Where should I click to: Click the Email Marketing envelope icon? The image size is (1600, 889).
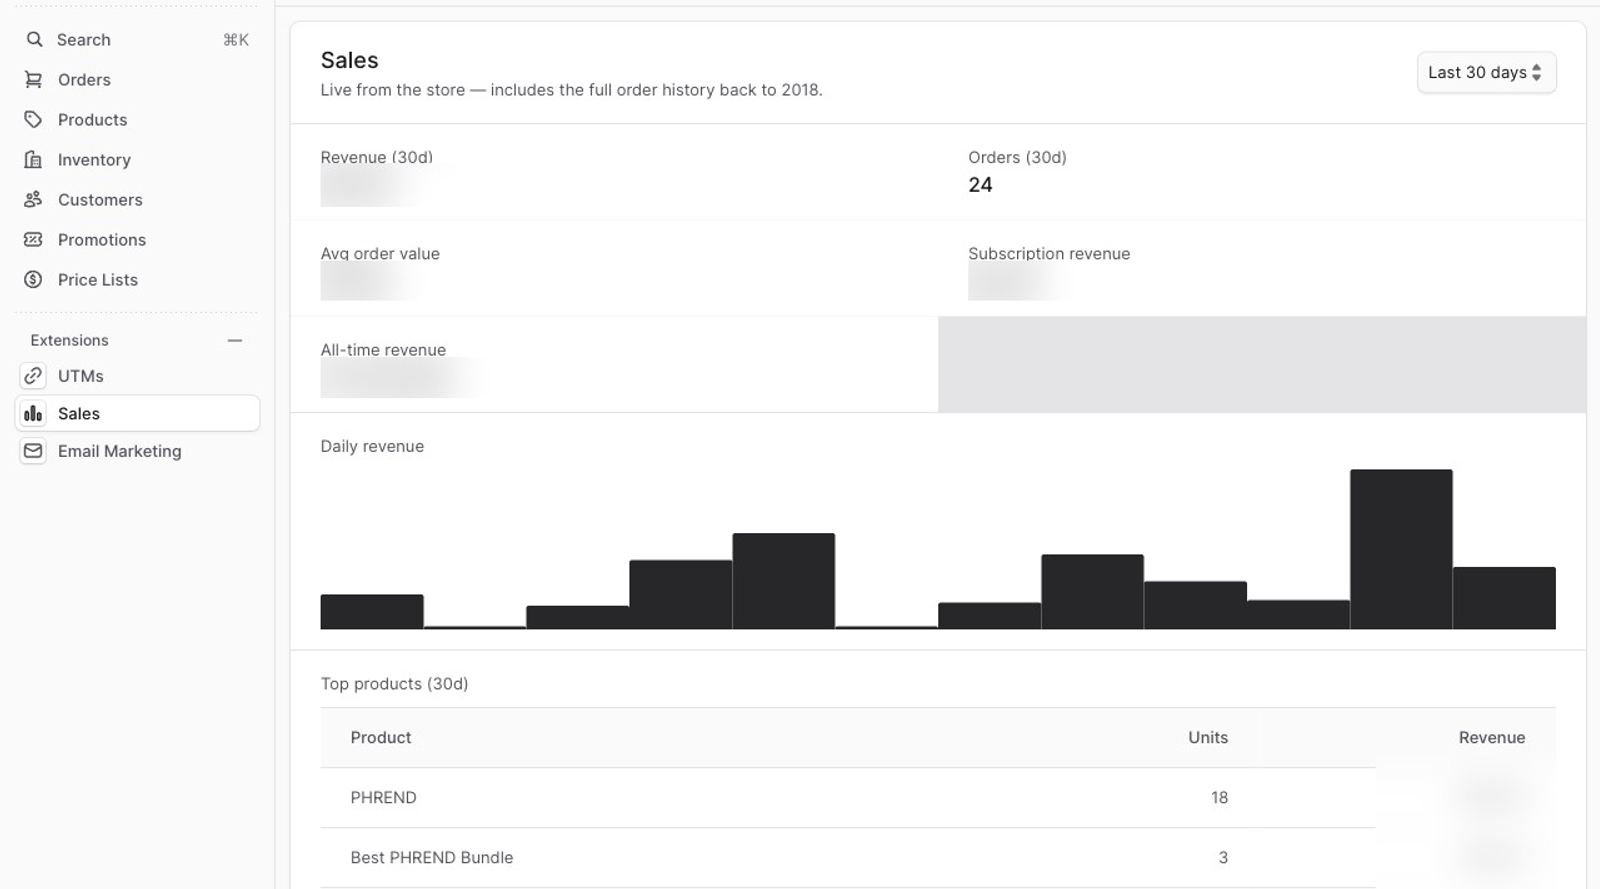33,451
